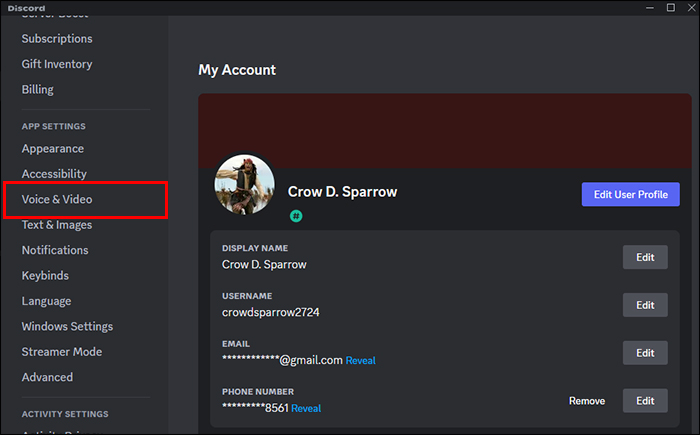Image resolution: width=700 pixels, height=435 pixels.
Task: Open Notifications settings
Action: (55, 250)
